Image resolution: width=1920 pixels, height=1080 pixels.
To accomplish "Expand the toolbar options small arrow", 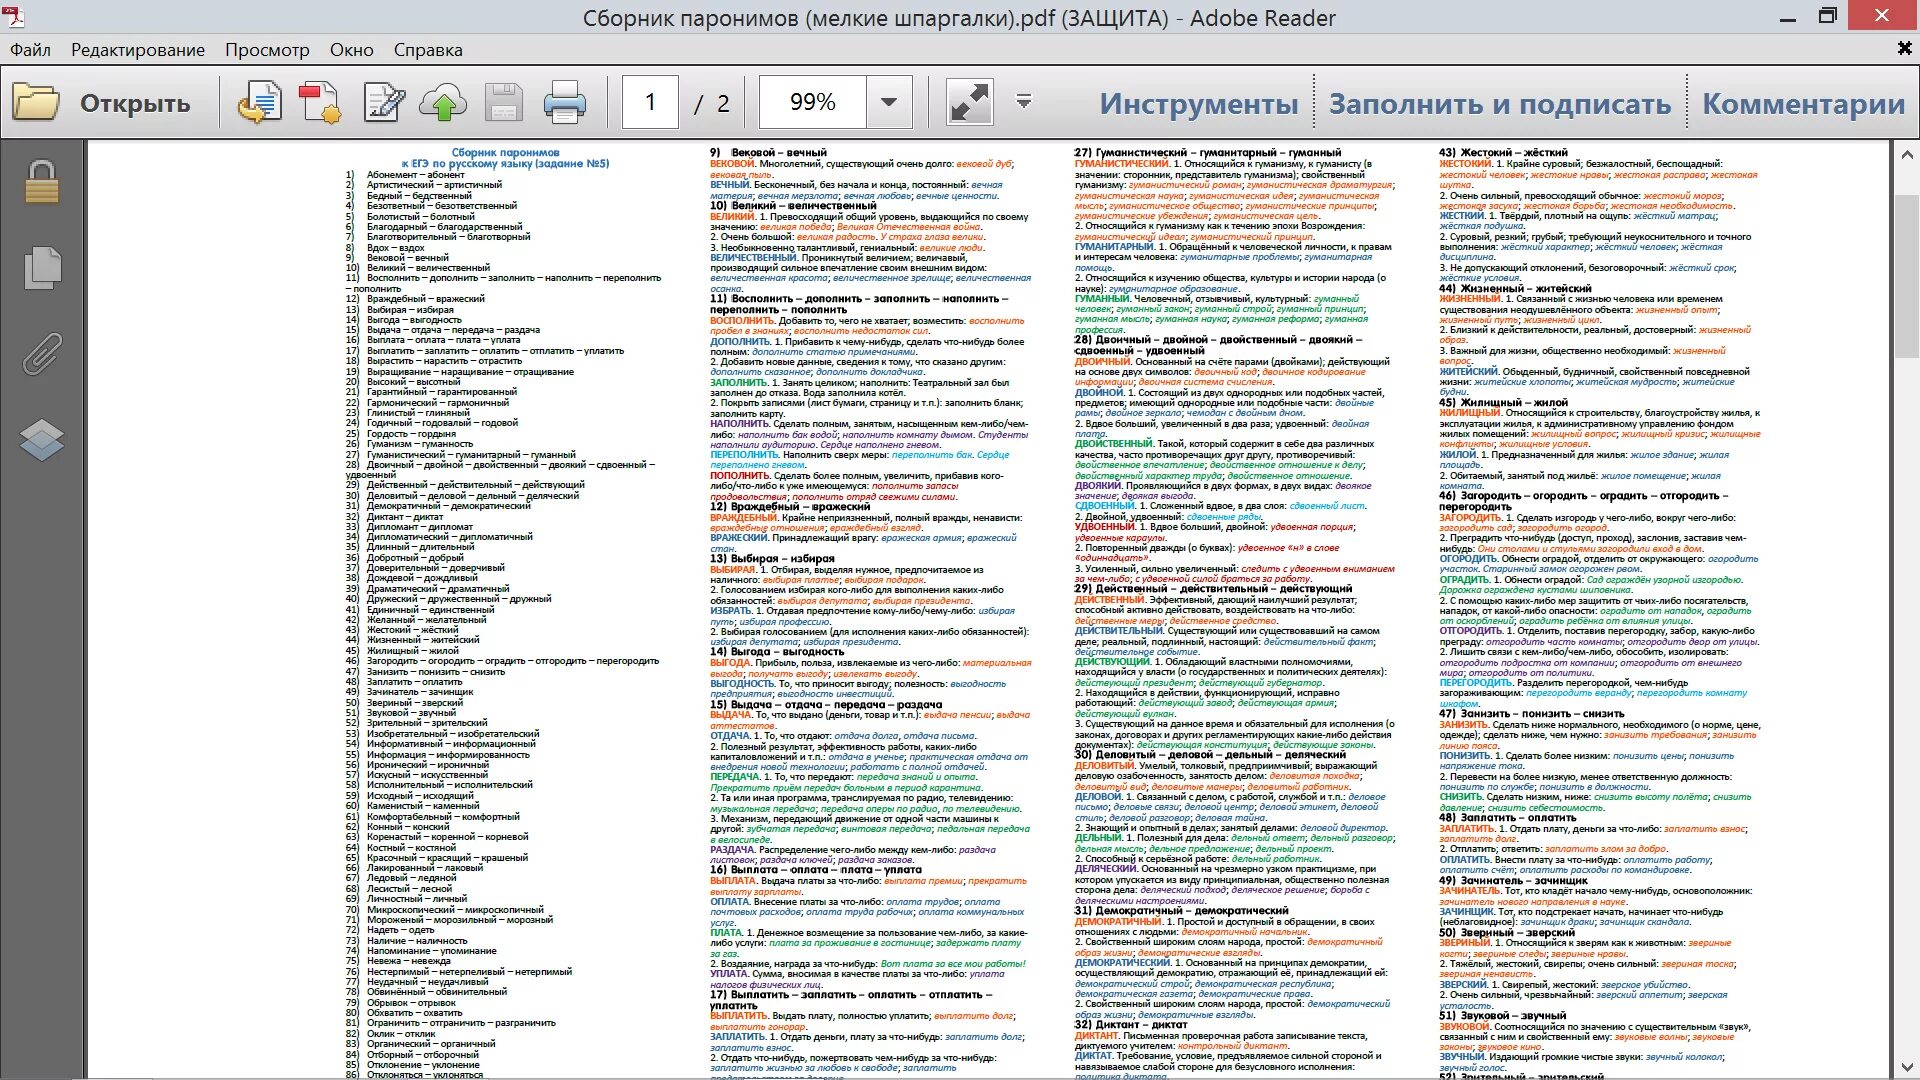I will (x=1023, y=101).
